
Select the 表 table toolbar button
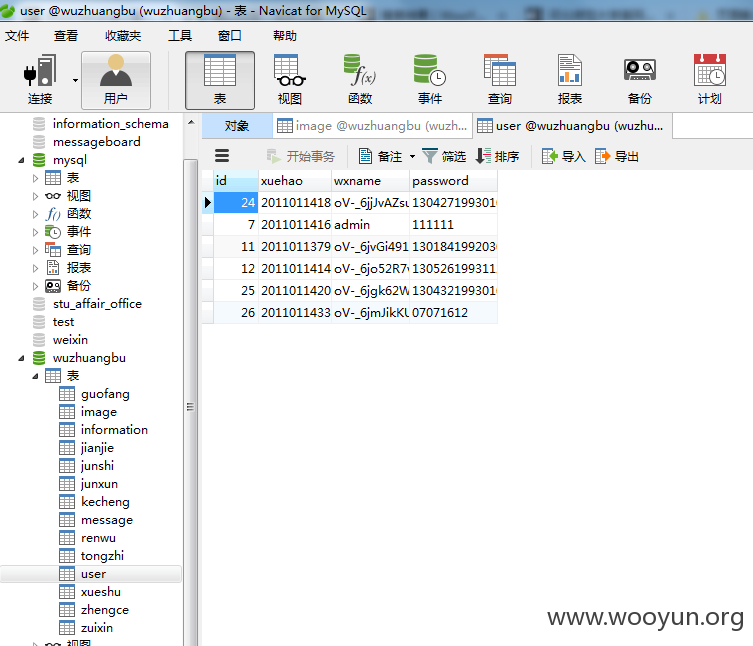(x=220, y=80)
